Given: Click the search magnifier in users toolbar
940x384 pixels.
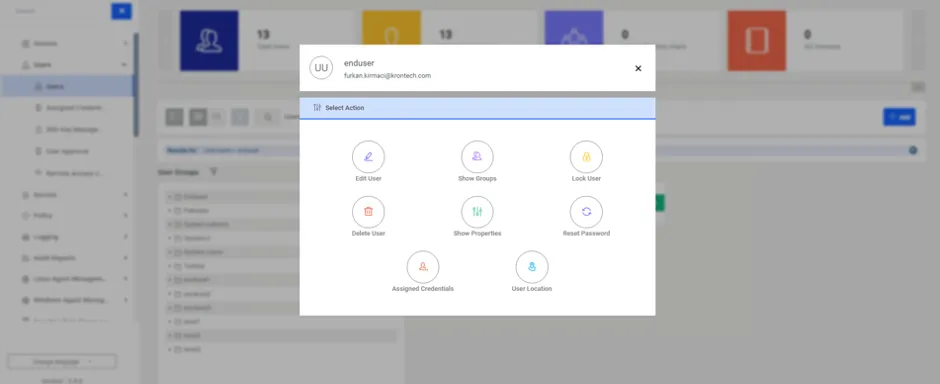Looking at the screenshot, I should point(267,117).
